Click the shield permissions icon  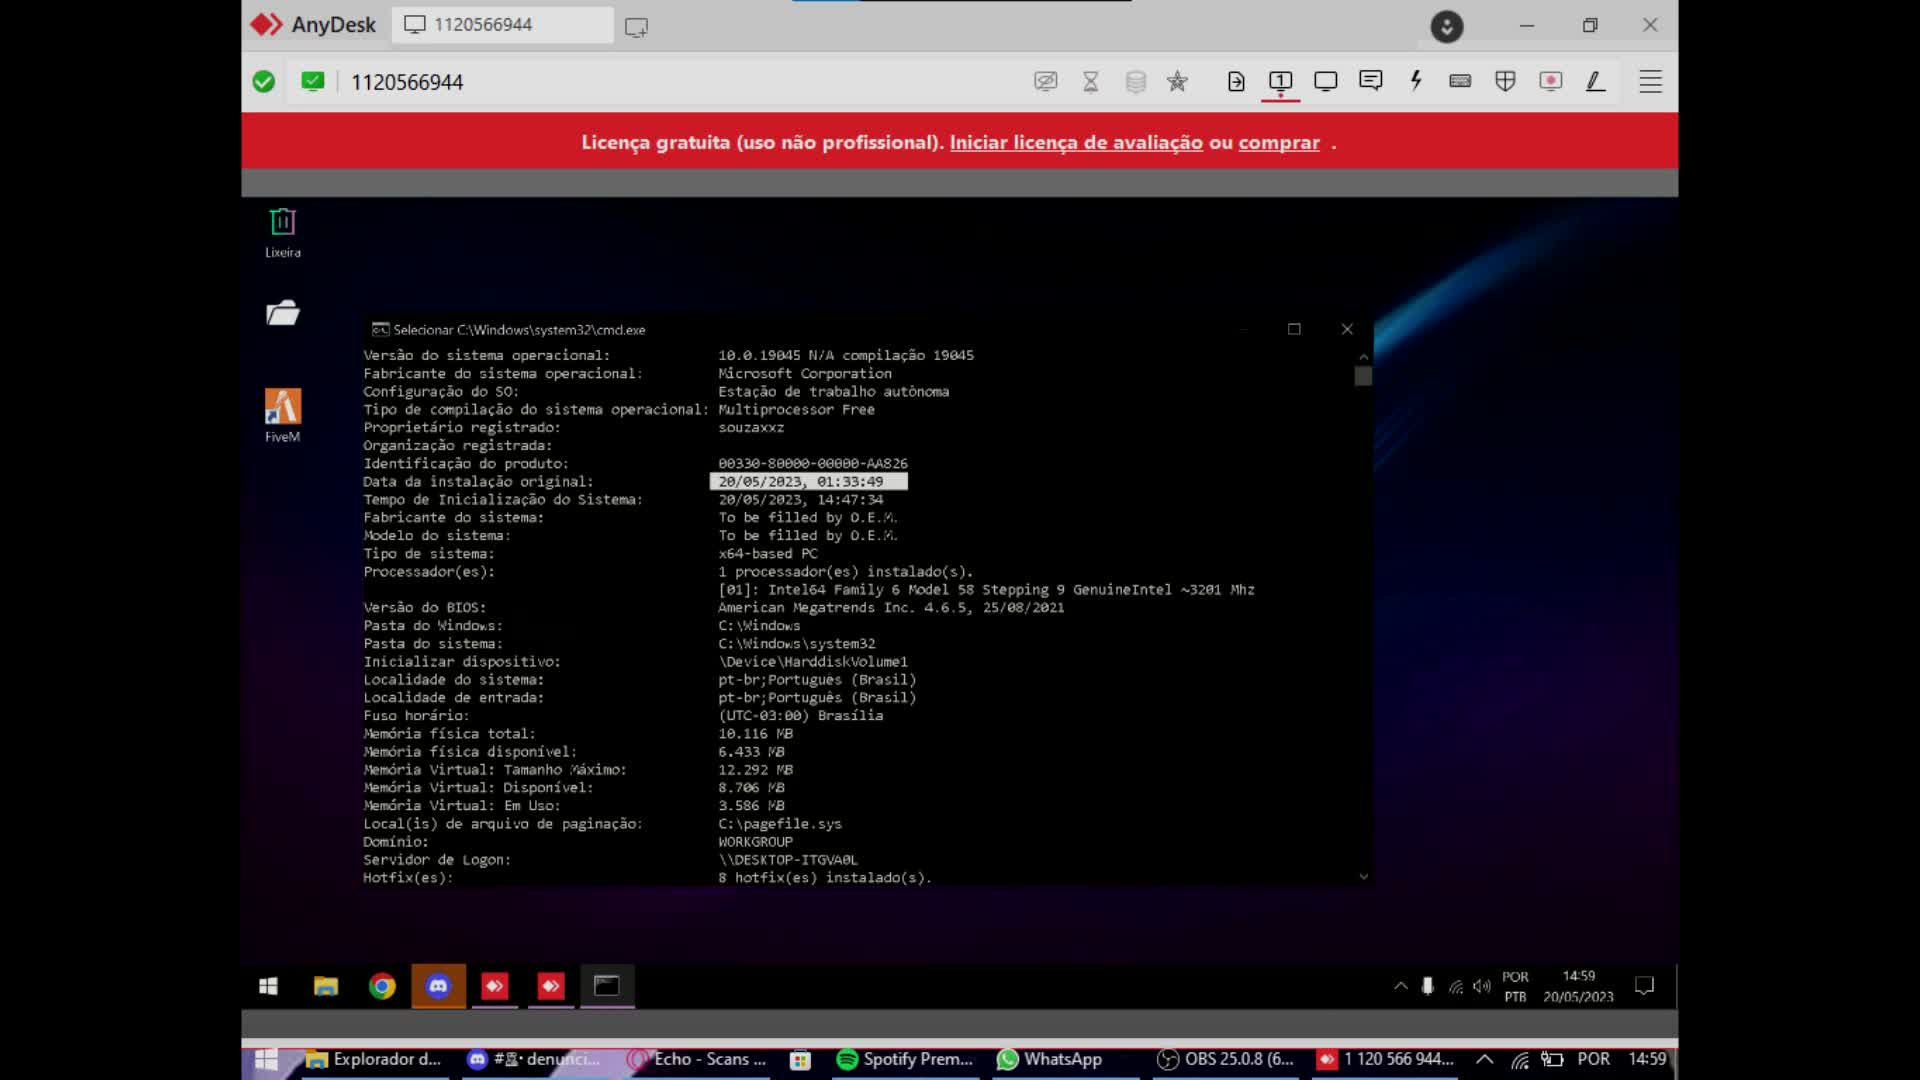[1505, 81]
